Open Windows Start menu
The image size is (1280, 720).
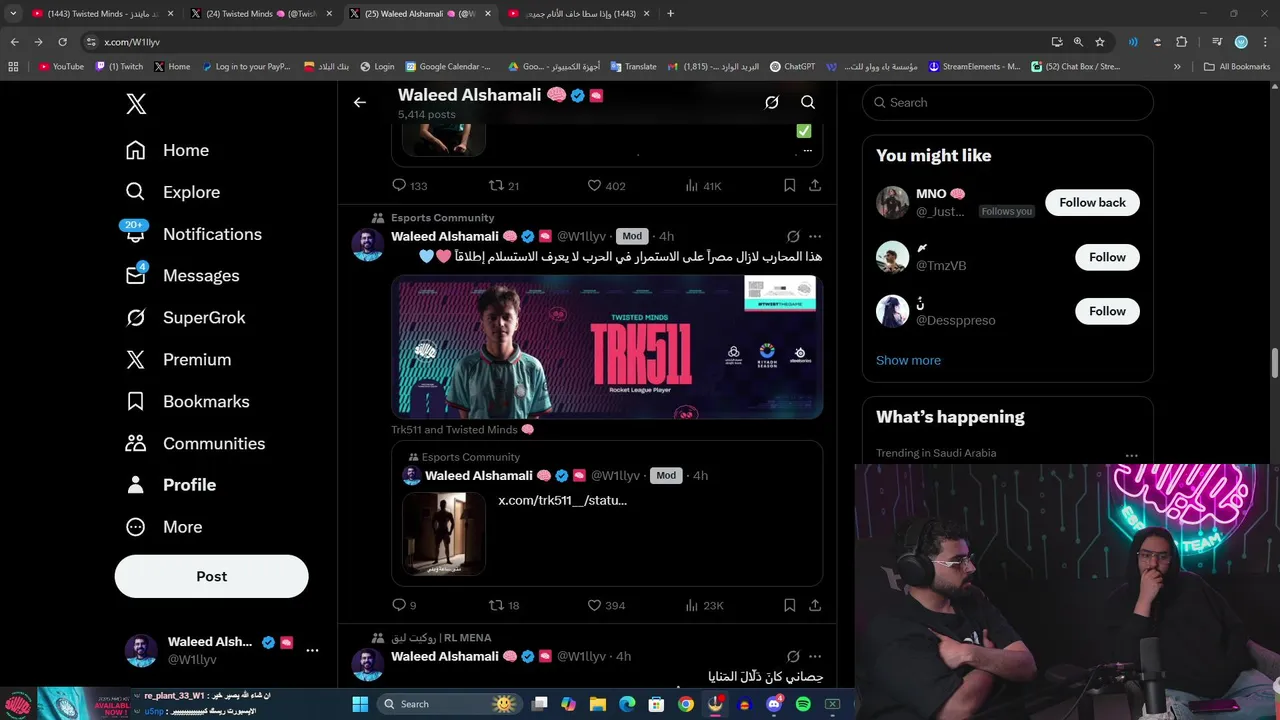(360, 704)
